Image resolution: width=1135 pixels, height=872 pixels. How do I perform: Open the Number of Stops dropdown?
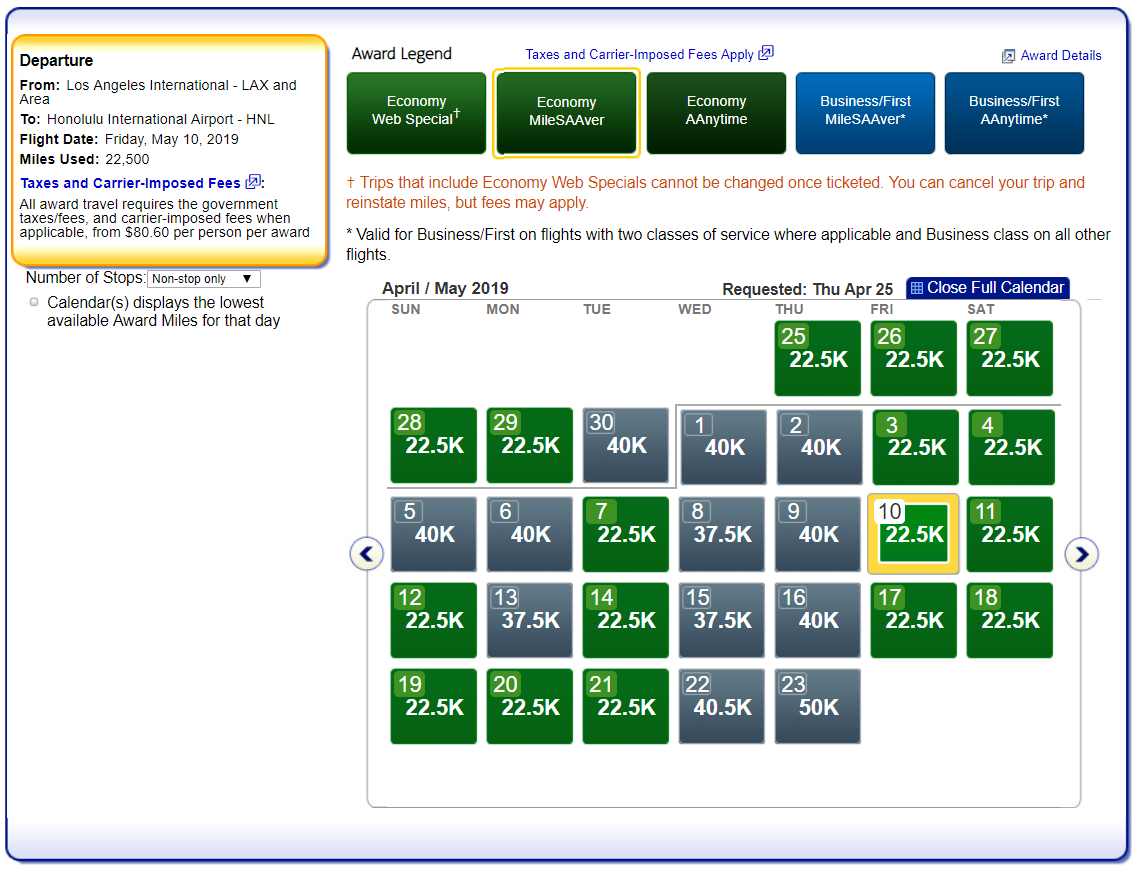203,279
